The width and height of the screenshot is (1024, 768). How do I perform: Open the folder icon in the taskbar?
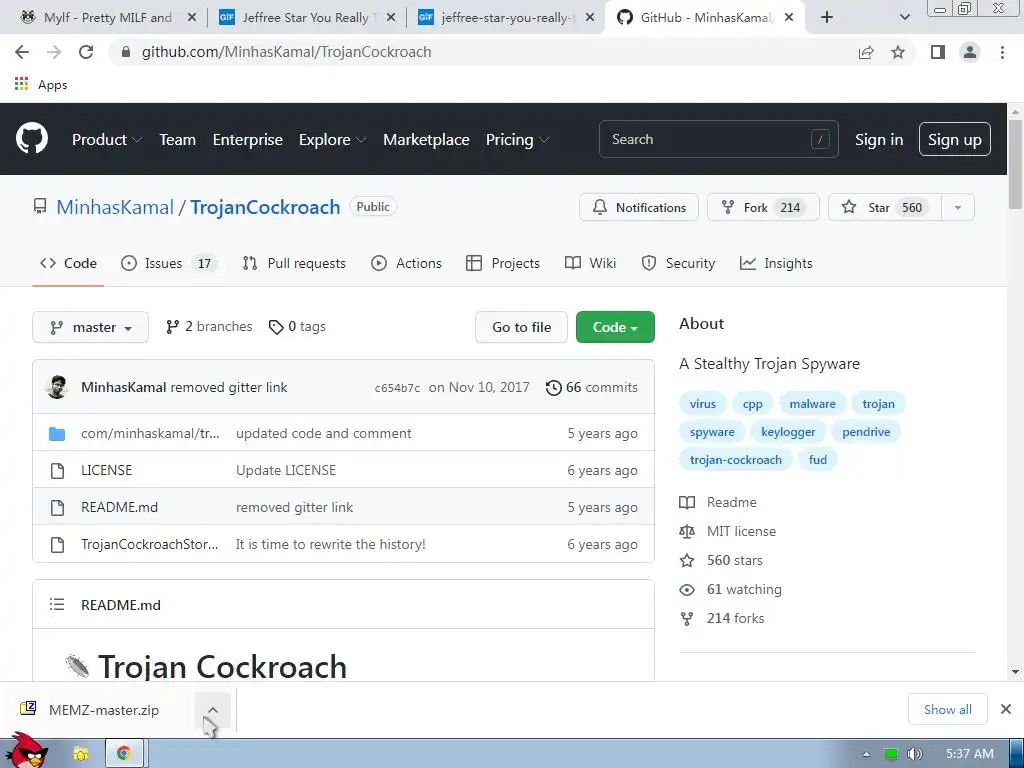click(81, 754)
